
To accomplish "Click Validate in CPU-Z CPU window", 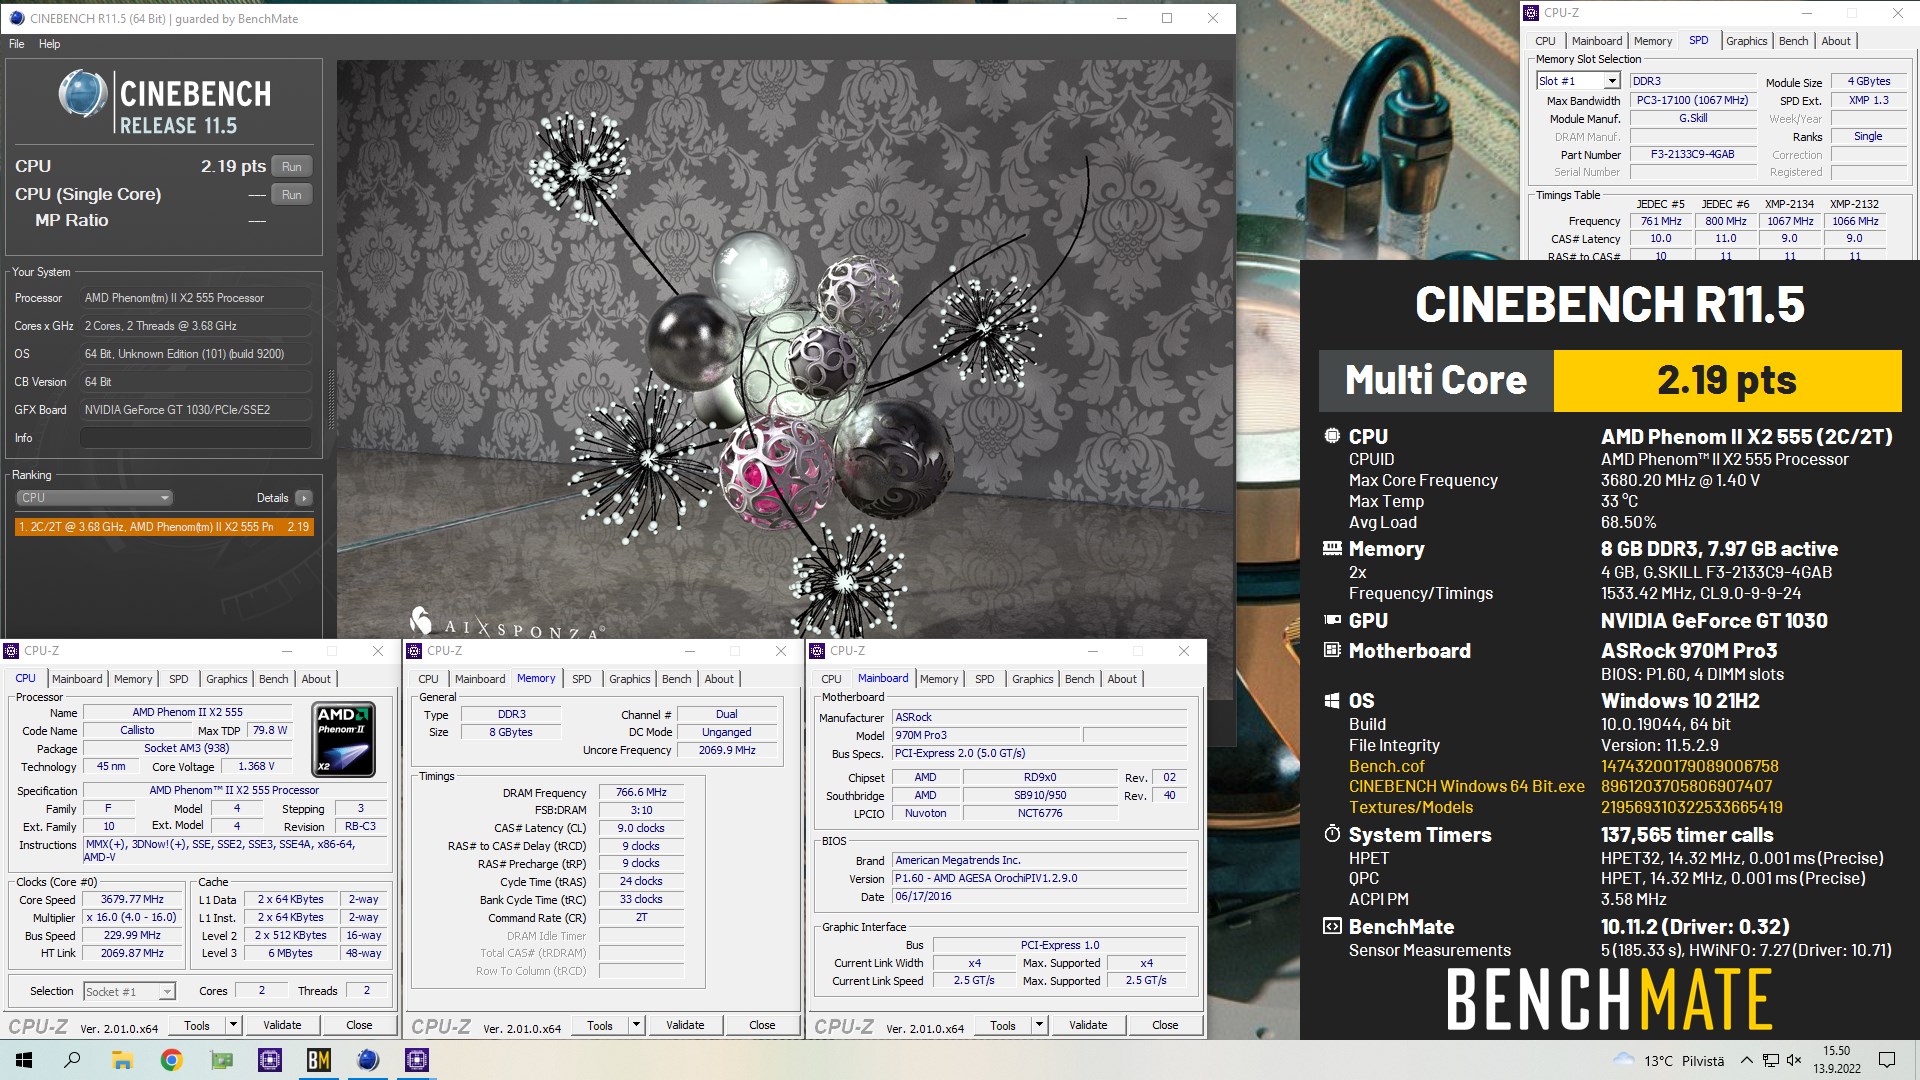I will tap(282, 1025).
